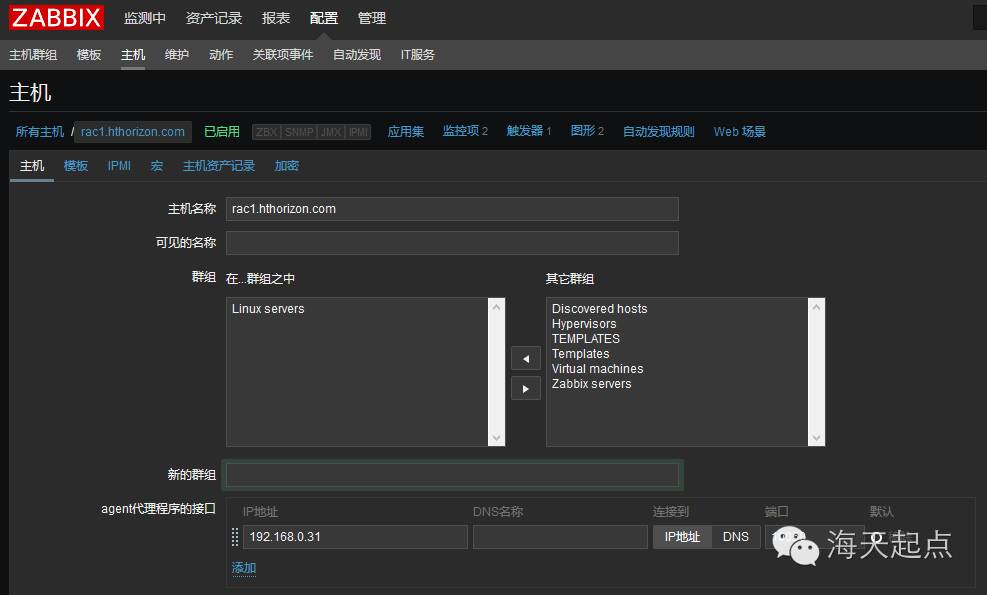Go to 主机 submenu in navigation bar
The width and height of the screenshot is (987, 595).
coord(133,55)
